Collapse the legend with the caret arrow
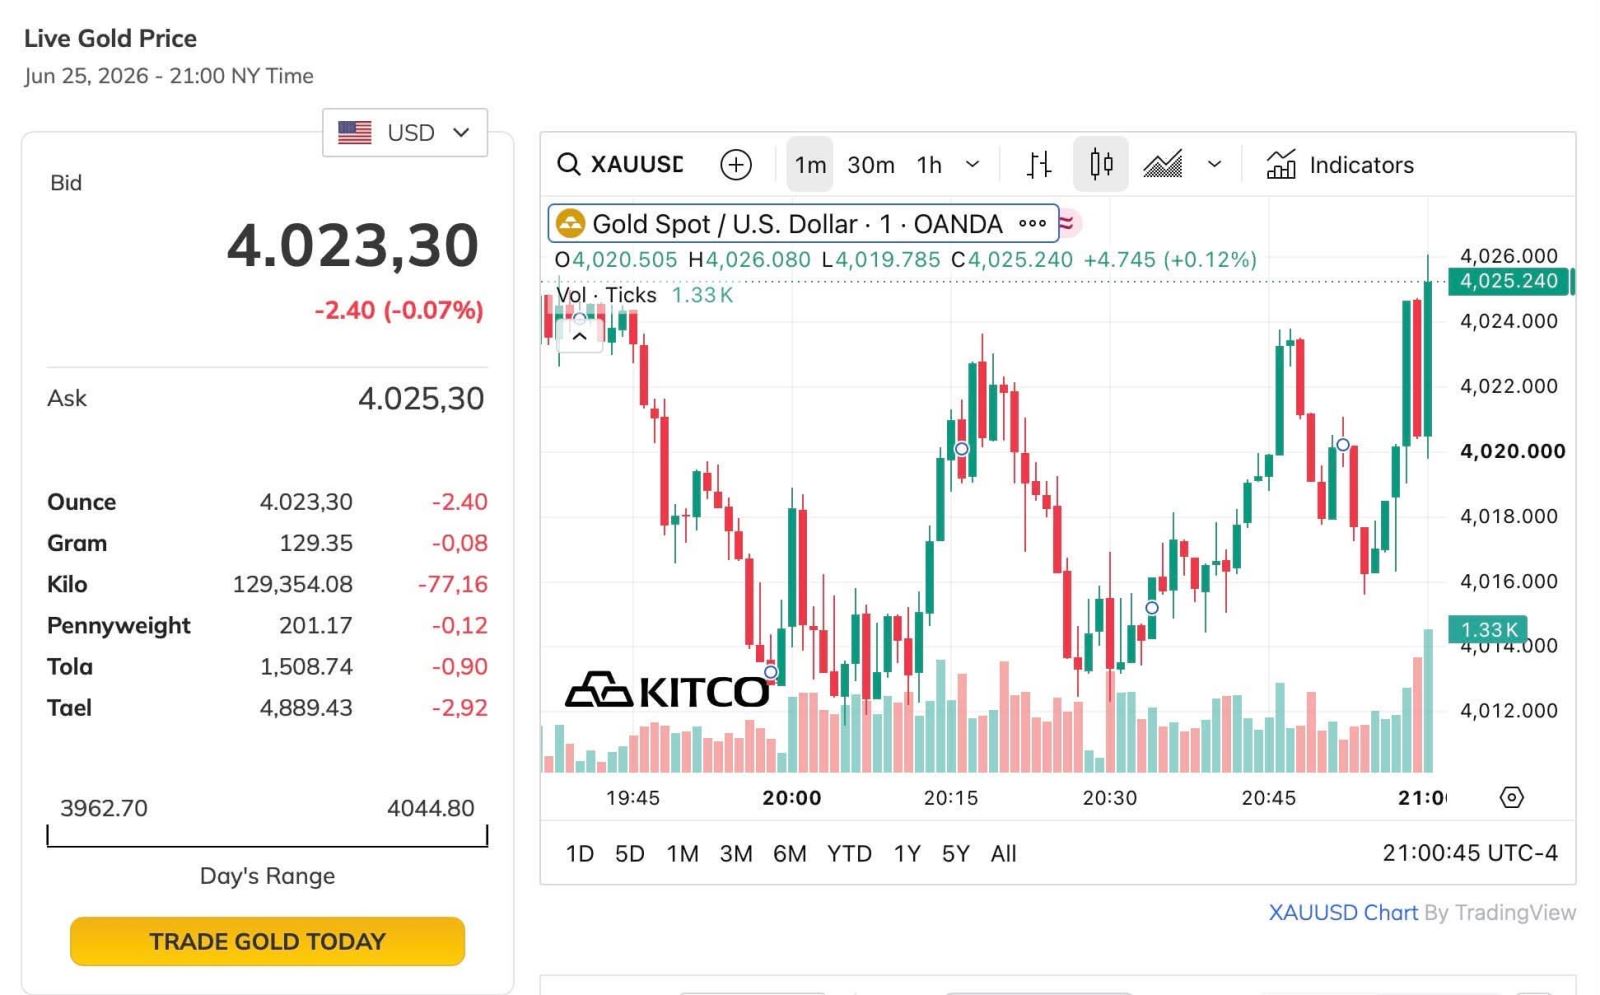 pos(579,337)
